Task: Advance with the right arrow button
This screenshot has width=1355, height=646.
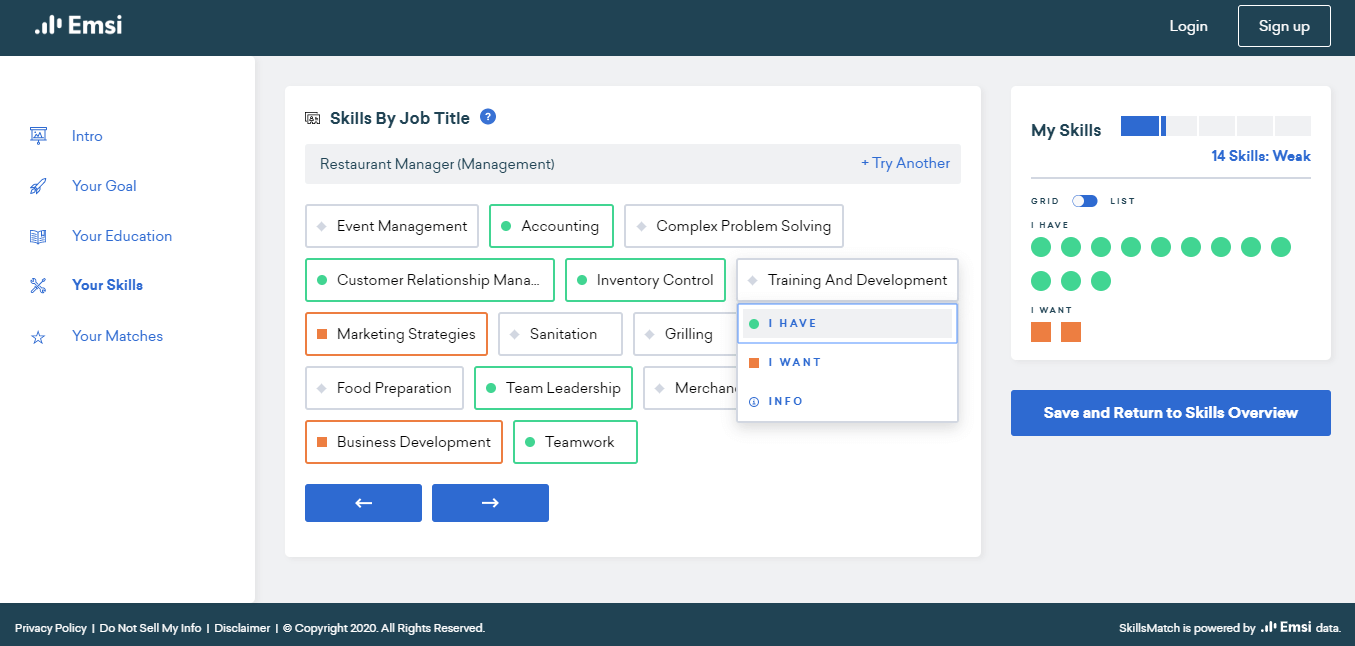Action: 490,503
